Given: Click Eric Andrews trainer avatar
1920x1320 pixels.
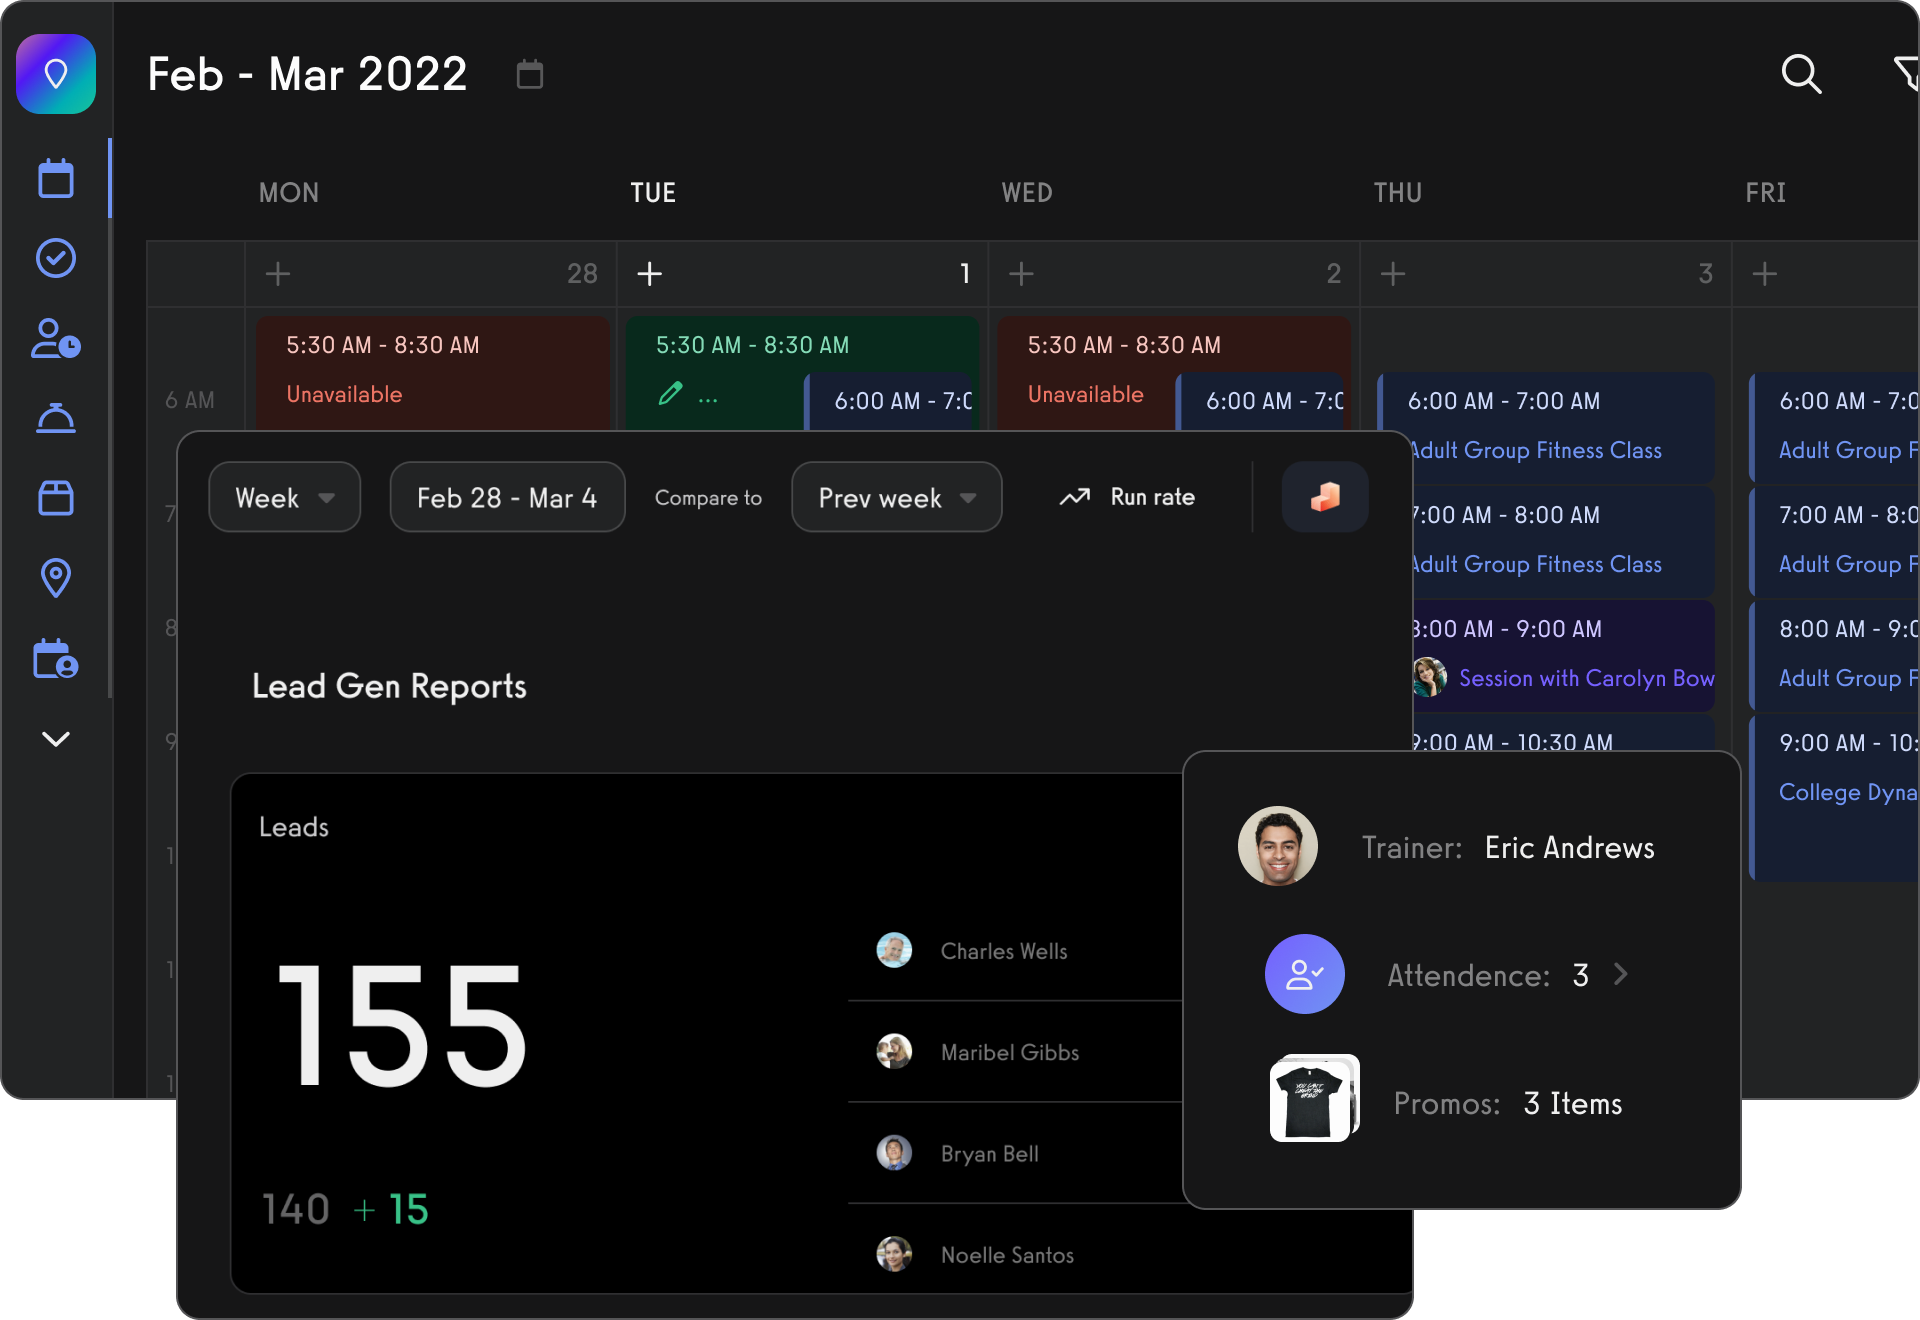Looking at the screenshot, I should pyautogui.click(x=1278, y=846).
